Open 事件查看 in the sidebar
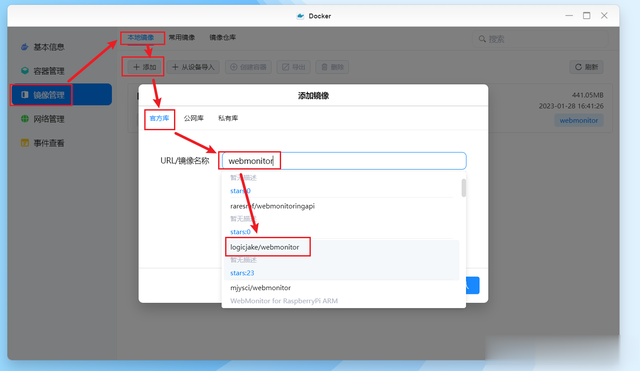 [49, 143]
